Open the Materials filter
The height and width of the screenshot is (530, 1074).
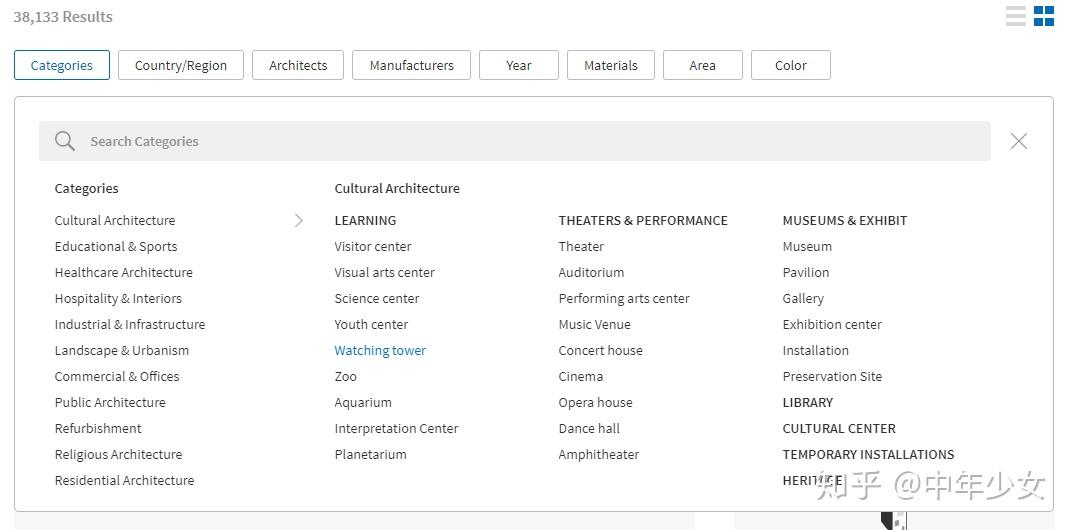[611, 65]
